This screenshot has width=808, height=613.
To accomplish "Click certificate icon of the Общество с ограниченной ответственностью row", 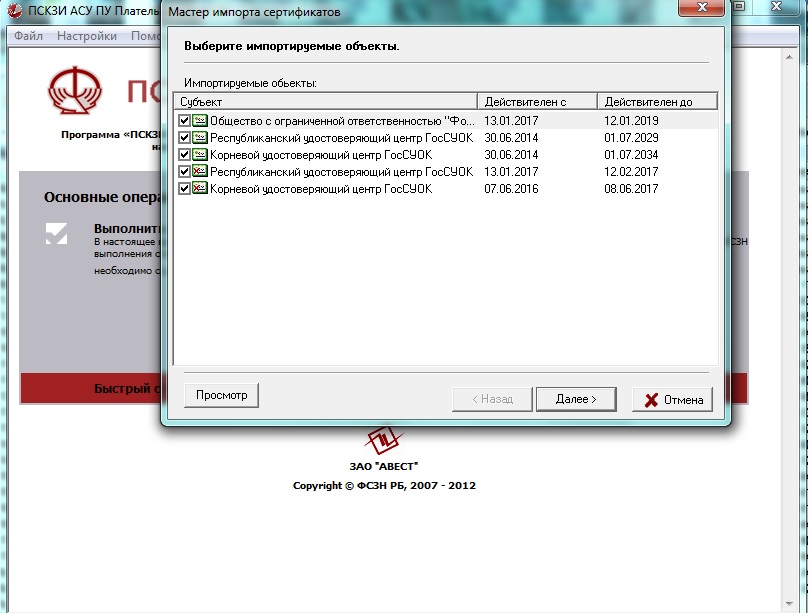I will pos(200,121).
